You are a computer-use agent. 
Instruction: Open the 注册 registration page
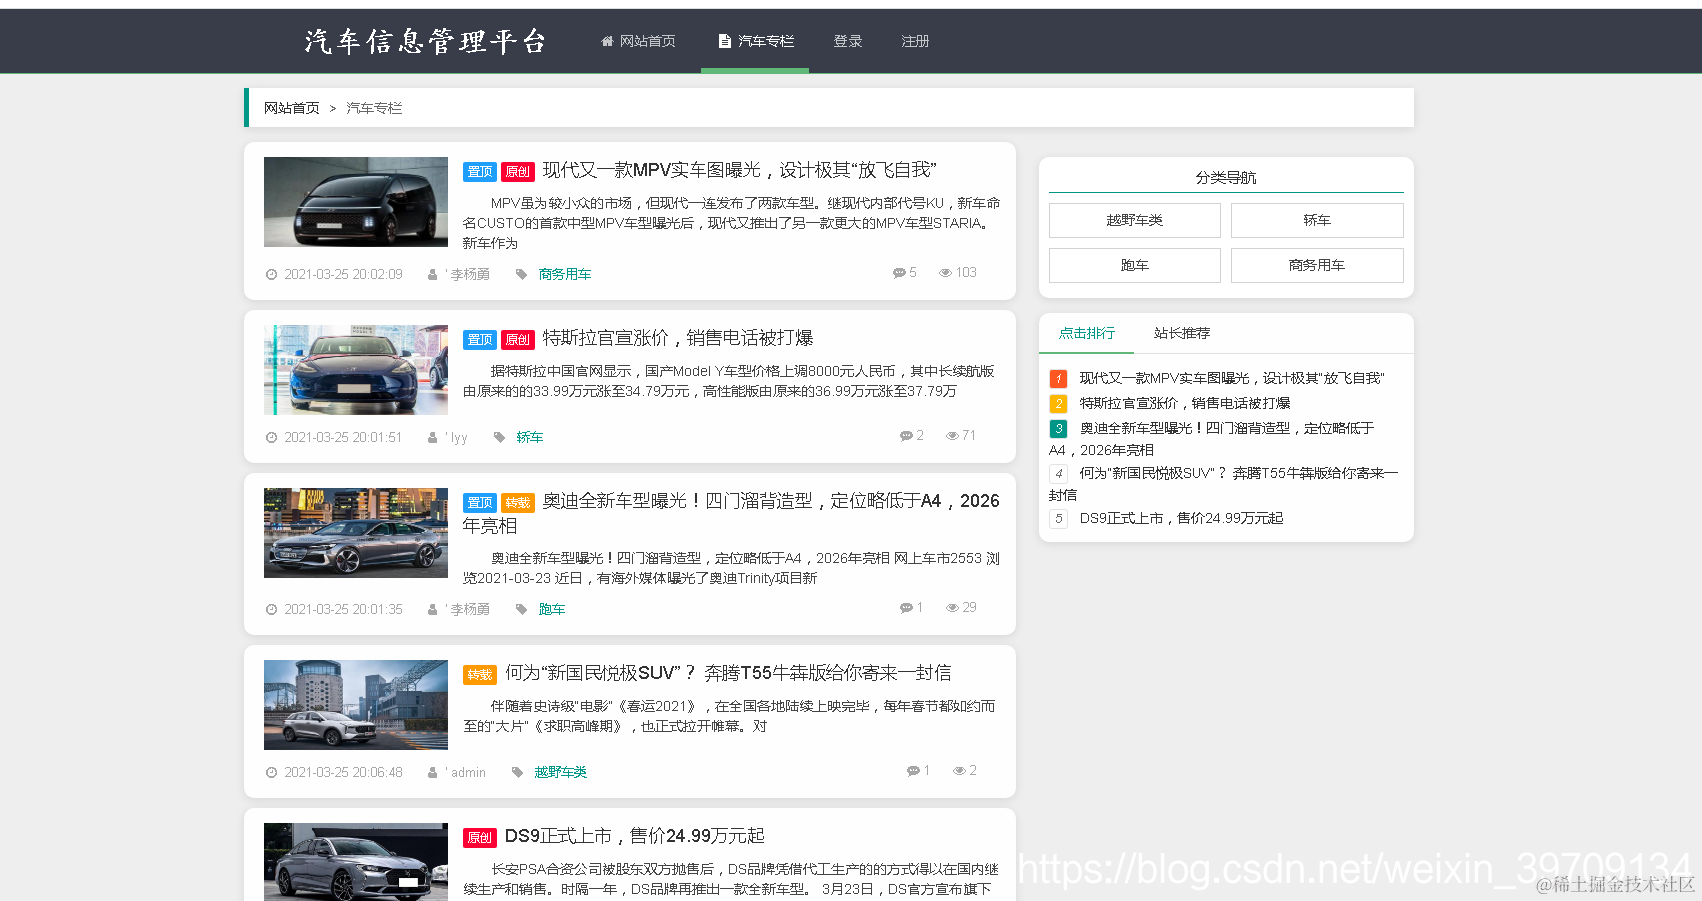point(915,41)
